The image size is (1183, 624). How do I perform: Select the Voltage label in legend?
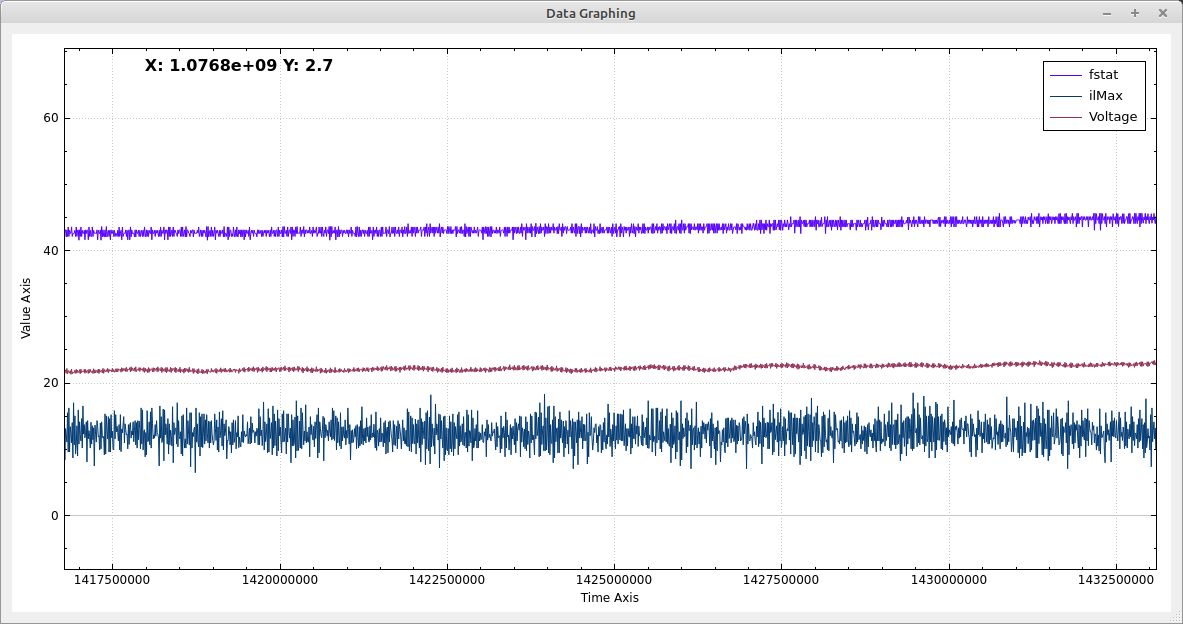1112,117
